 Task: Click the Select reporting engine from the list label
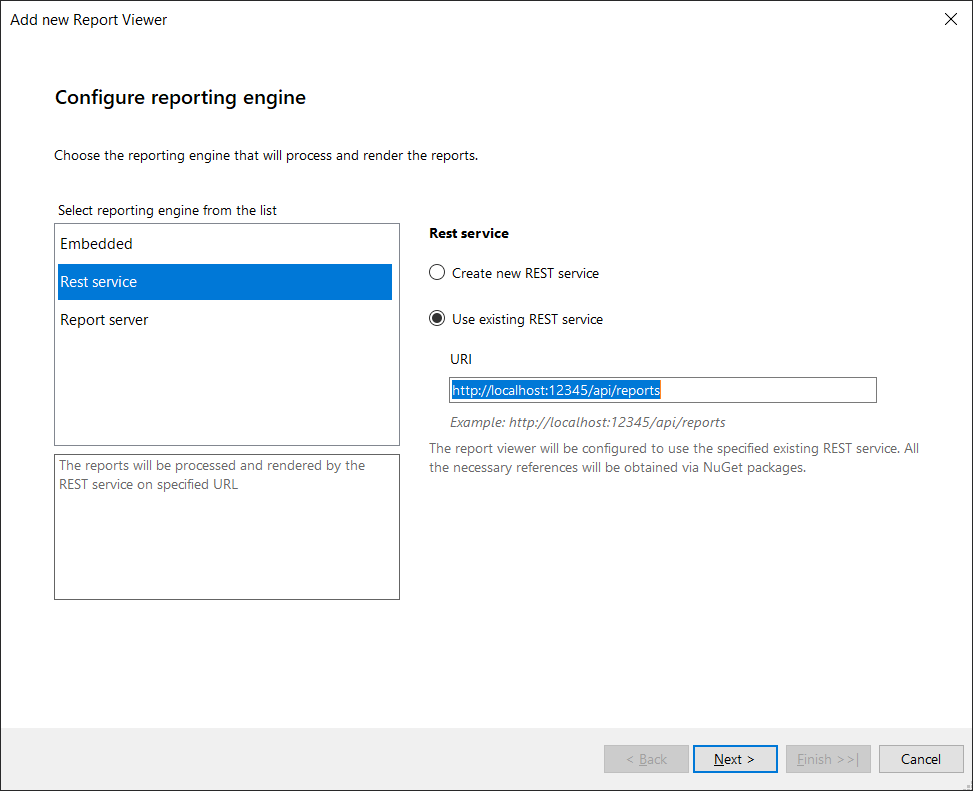click(168, 210)
